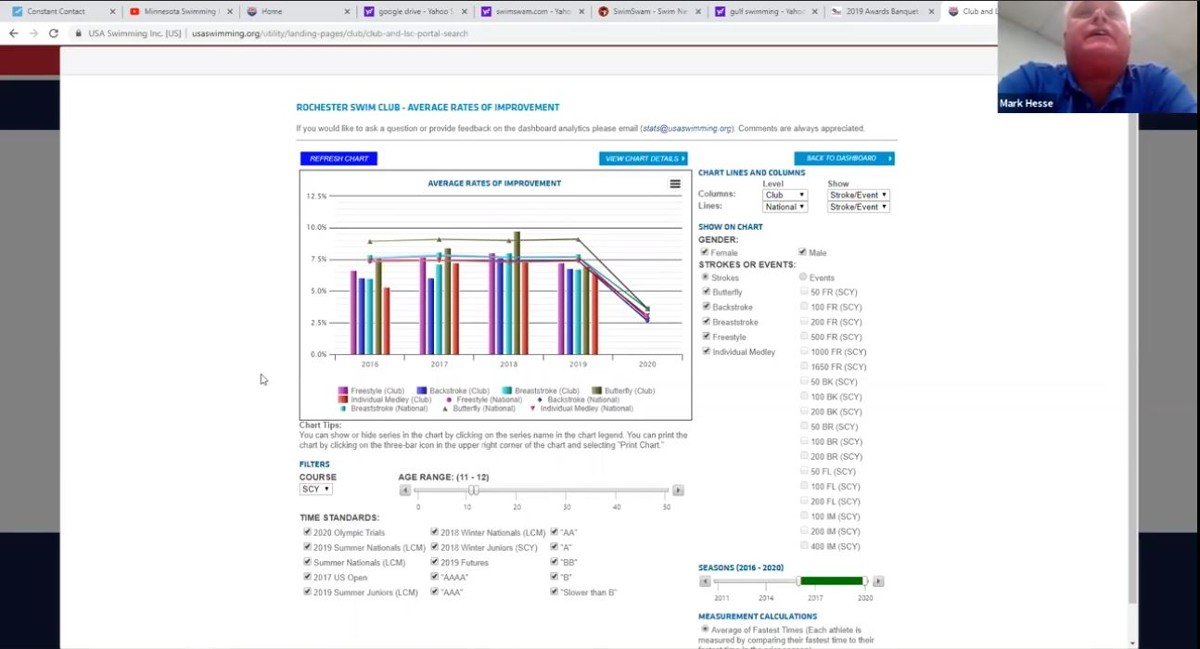The image size is (1200, 649).
Task: Click the age range slider handle
Action: (x=474, y=490)
